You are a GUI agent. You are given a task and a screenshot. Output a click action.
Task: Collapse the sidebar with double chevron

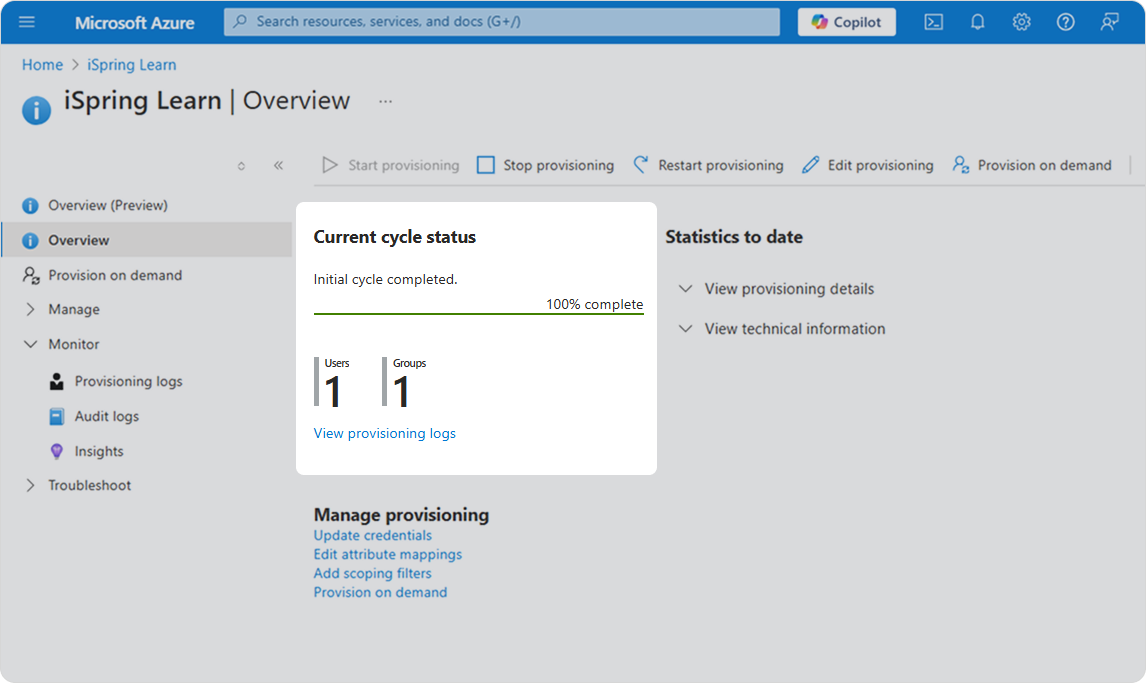click(278, 165)
